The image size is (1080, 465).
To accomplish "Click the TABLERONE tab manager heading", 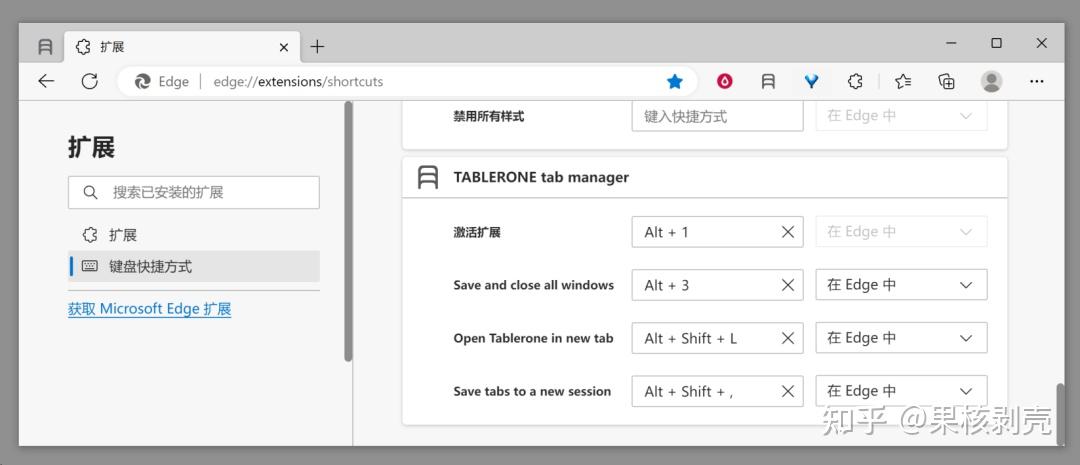I will coord(541,177).
